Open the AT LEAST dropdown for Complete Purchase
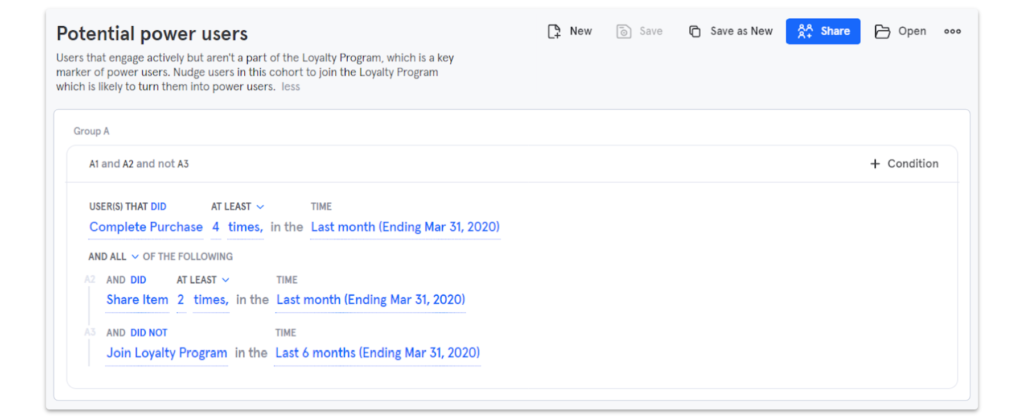Screen dimensions: 1024x418 pos(238,206)
